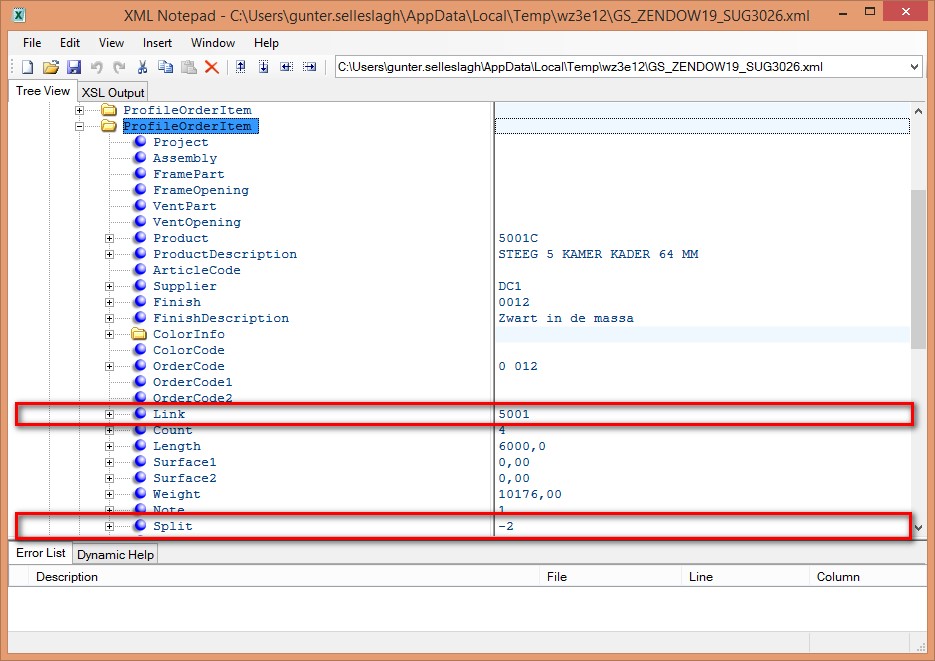The height and width of the screenshot is (661, 935).
Task: Click the Column header in Error List
Action: pyautogui.click(x=868, y=576)
